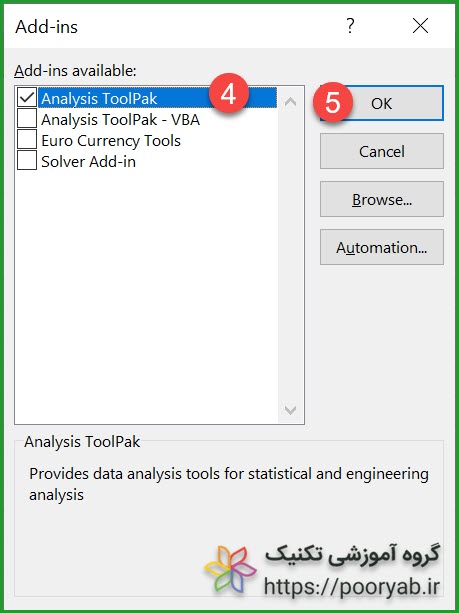Highlight the Solver Add-in list entry
459x613 pixels.
coord(89,161)
